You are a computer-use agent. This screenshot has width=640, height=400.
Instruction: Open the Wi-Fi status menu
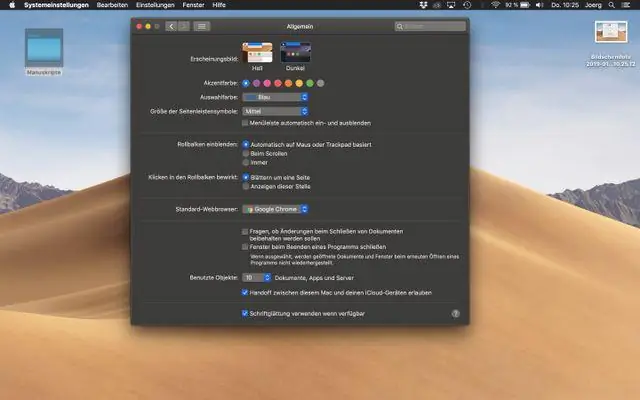(x=496, y=5)
